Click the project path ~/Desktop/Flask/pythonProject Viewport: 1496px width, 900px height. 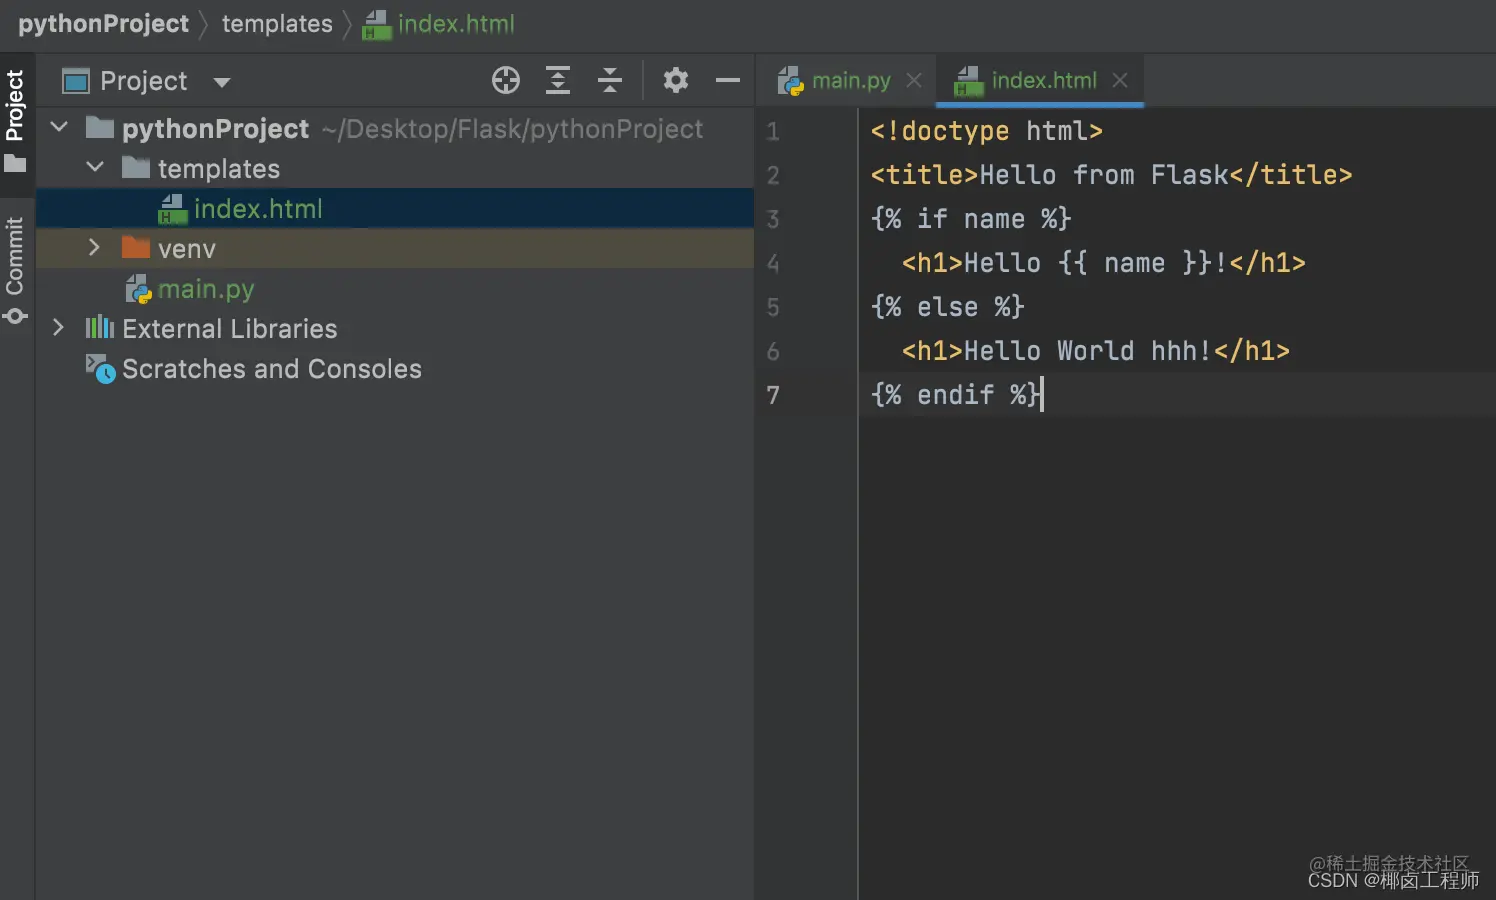(x=512, y=129)
